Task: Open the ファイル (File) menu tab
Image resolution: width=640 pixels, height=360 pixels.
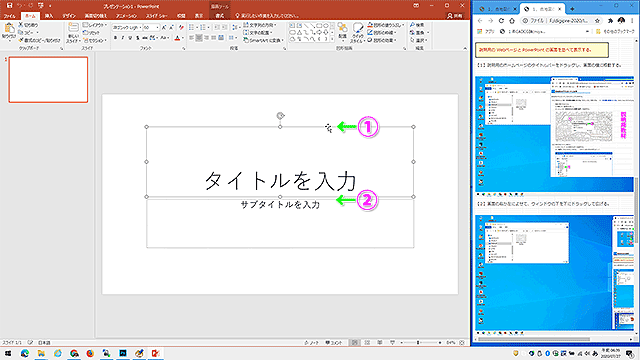Action: [x=9, y=16]
